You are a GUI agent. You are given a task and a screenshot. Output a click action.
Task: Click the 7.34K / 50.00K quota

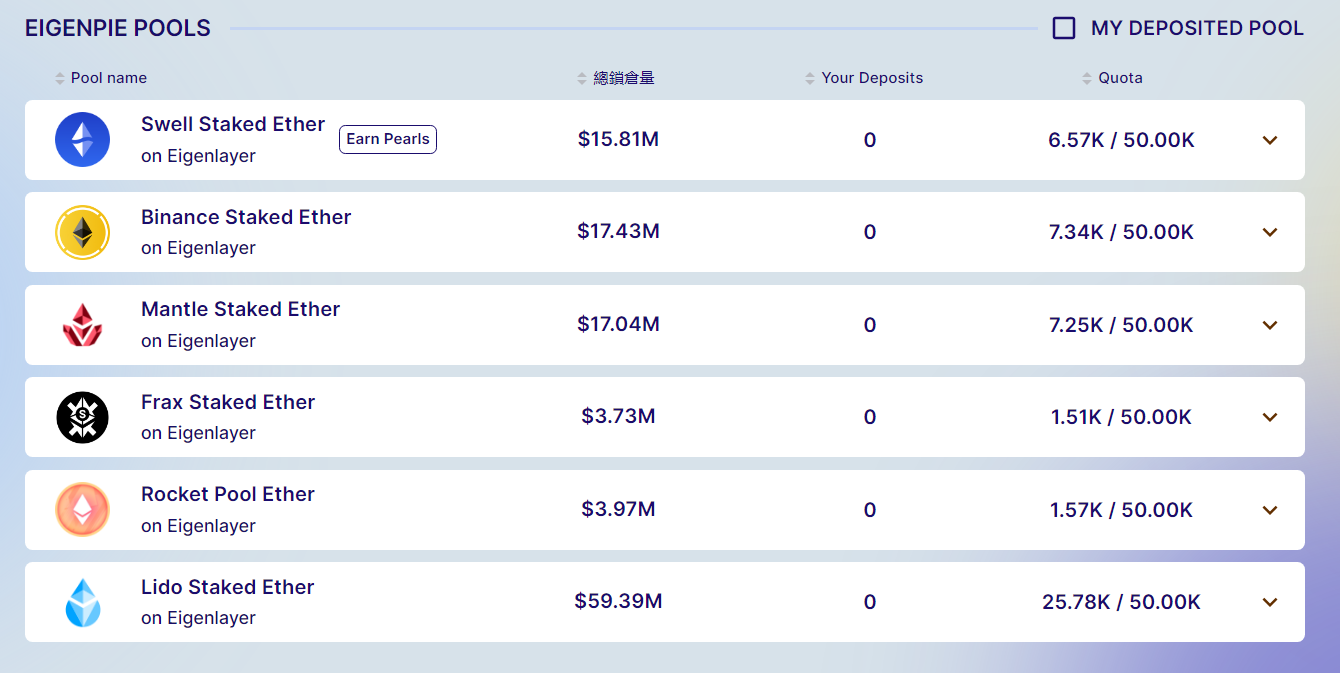tap(1121, 232)
